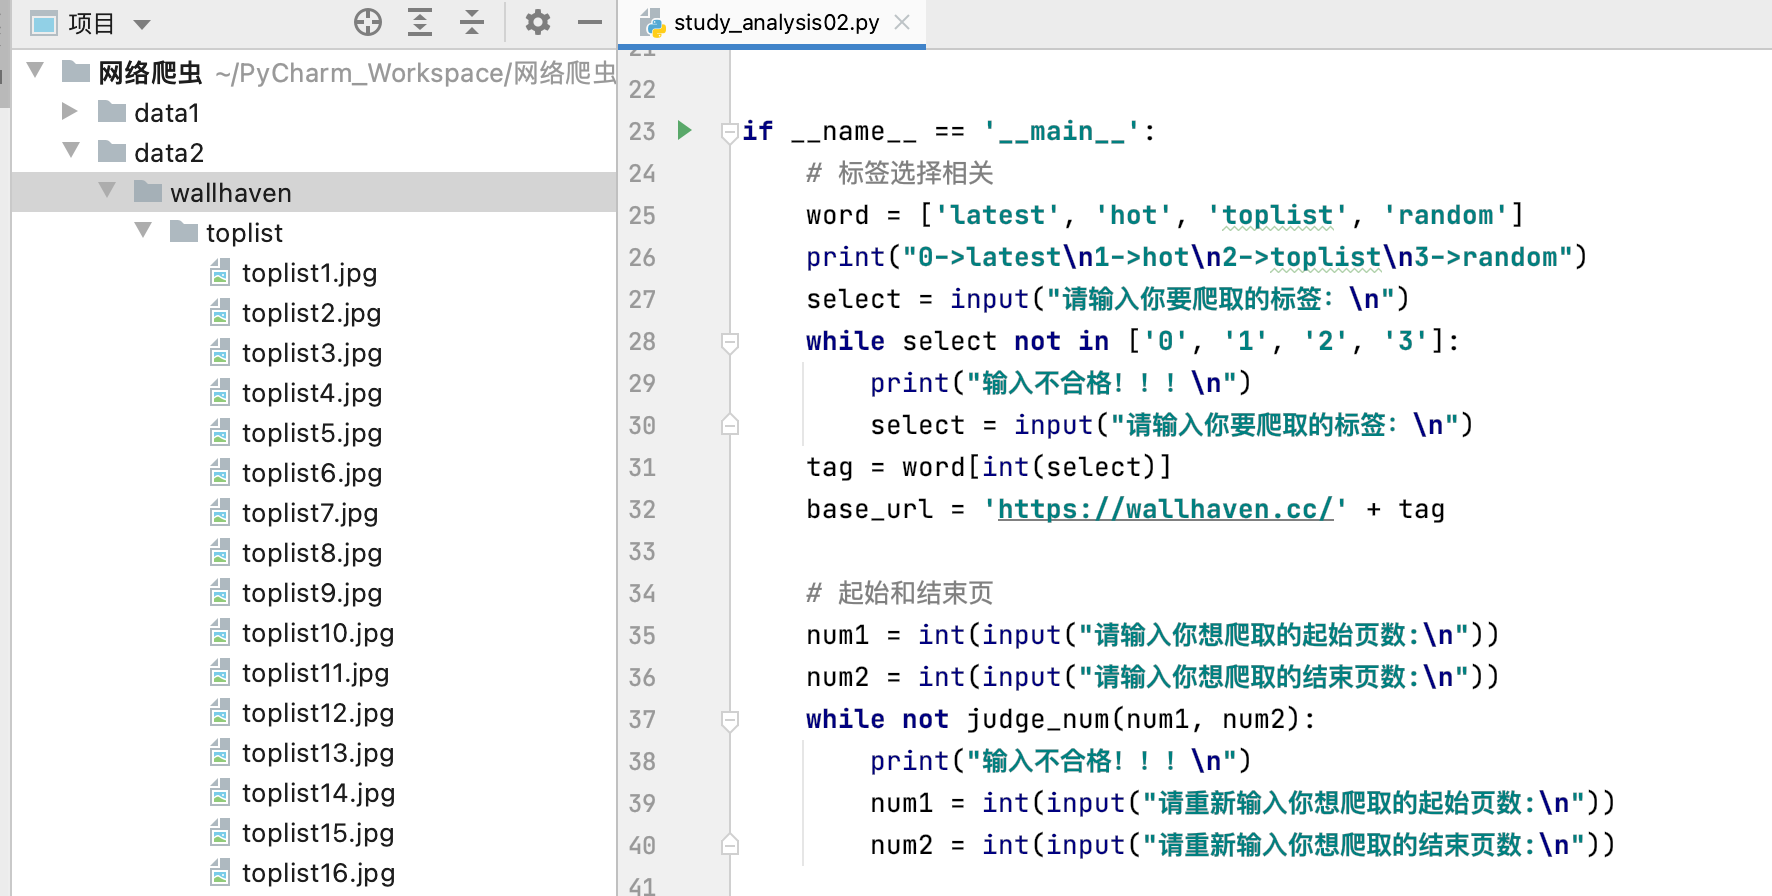Click the Expand All icon in project toolbar
The width and height of the screenshot is (1772, 896).
[420, 22]
